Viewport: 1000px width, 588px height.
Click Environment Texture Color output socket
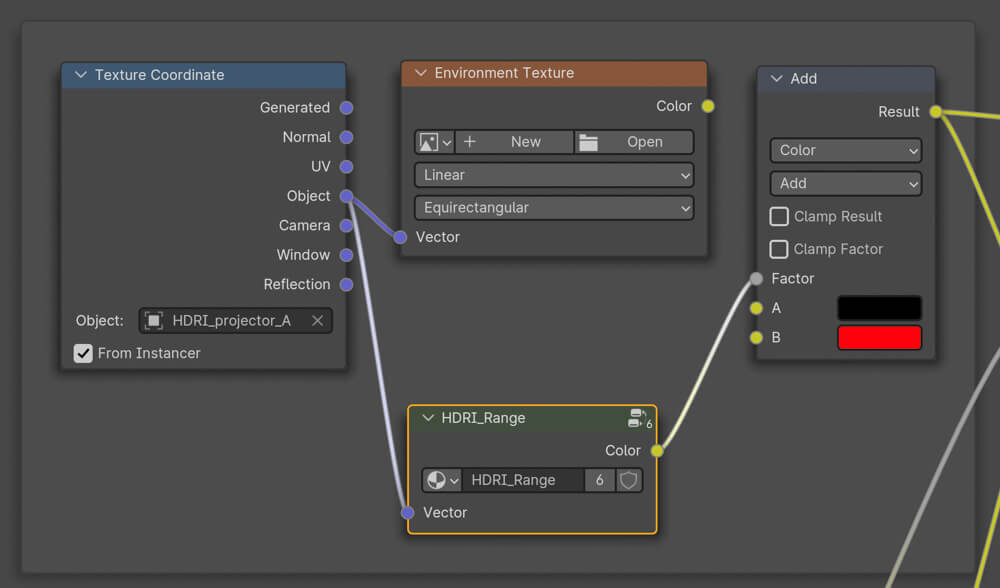click(708, 106)
